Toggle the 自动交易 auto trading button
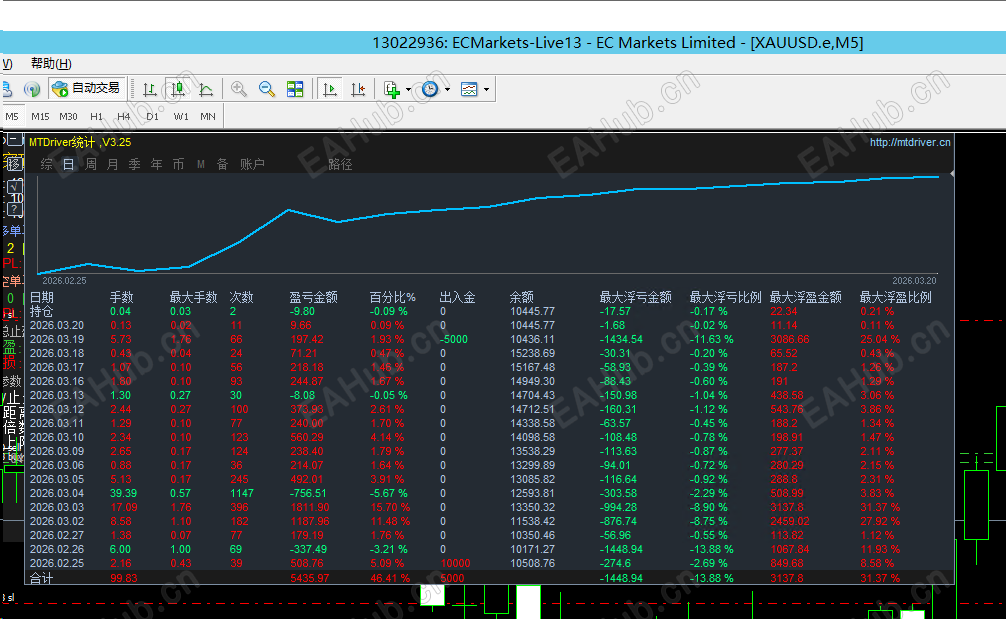Screen dimensions: 1006x619 point(87,89)
